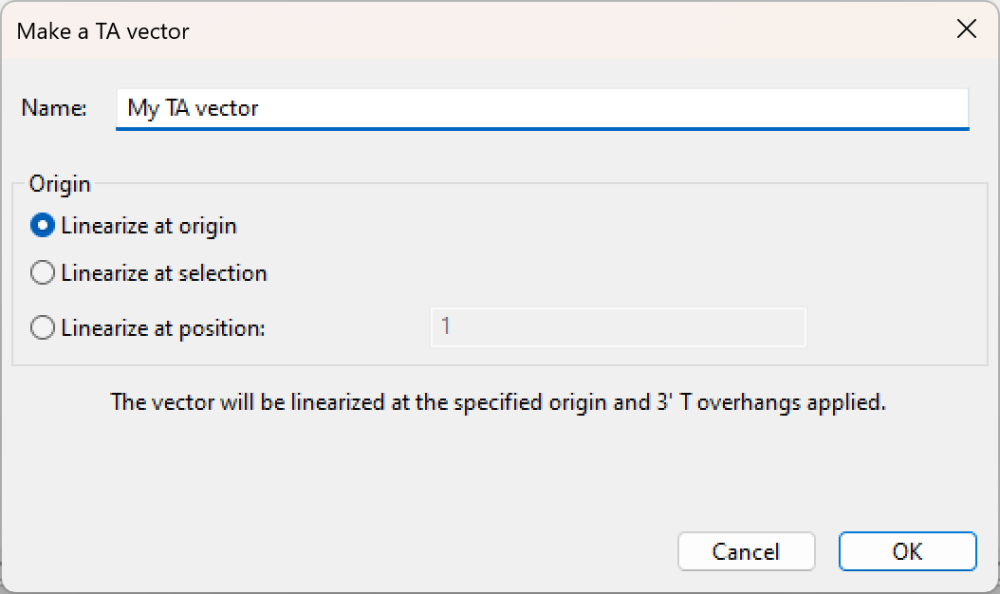Enable the Linearize at position option
Image resolution: width=1000 pixels, height=594 pixels.
tap(42, 327)
